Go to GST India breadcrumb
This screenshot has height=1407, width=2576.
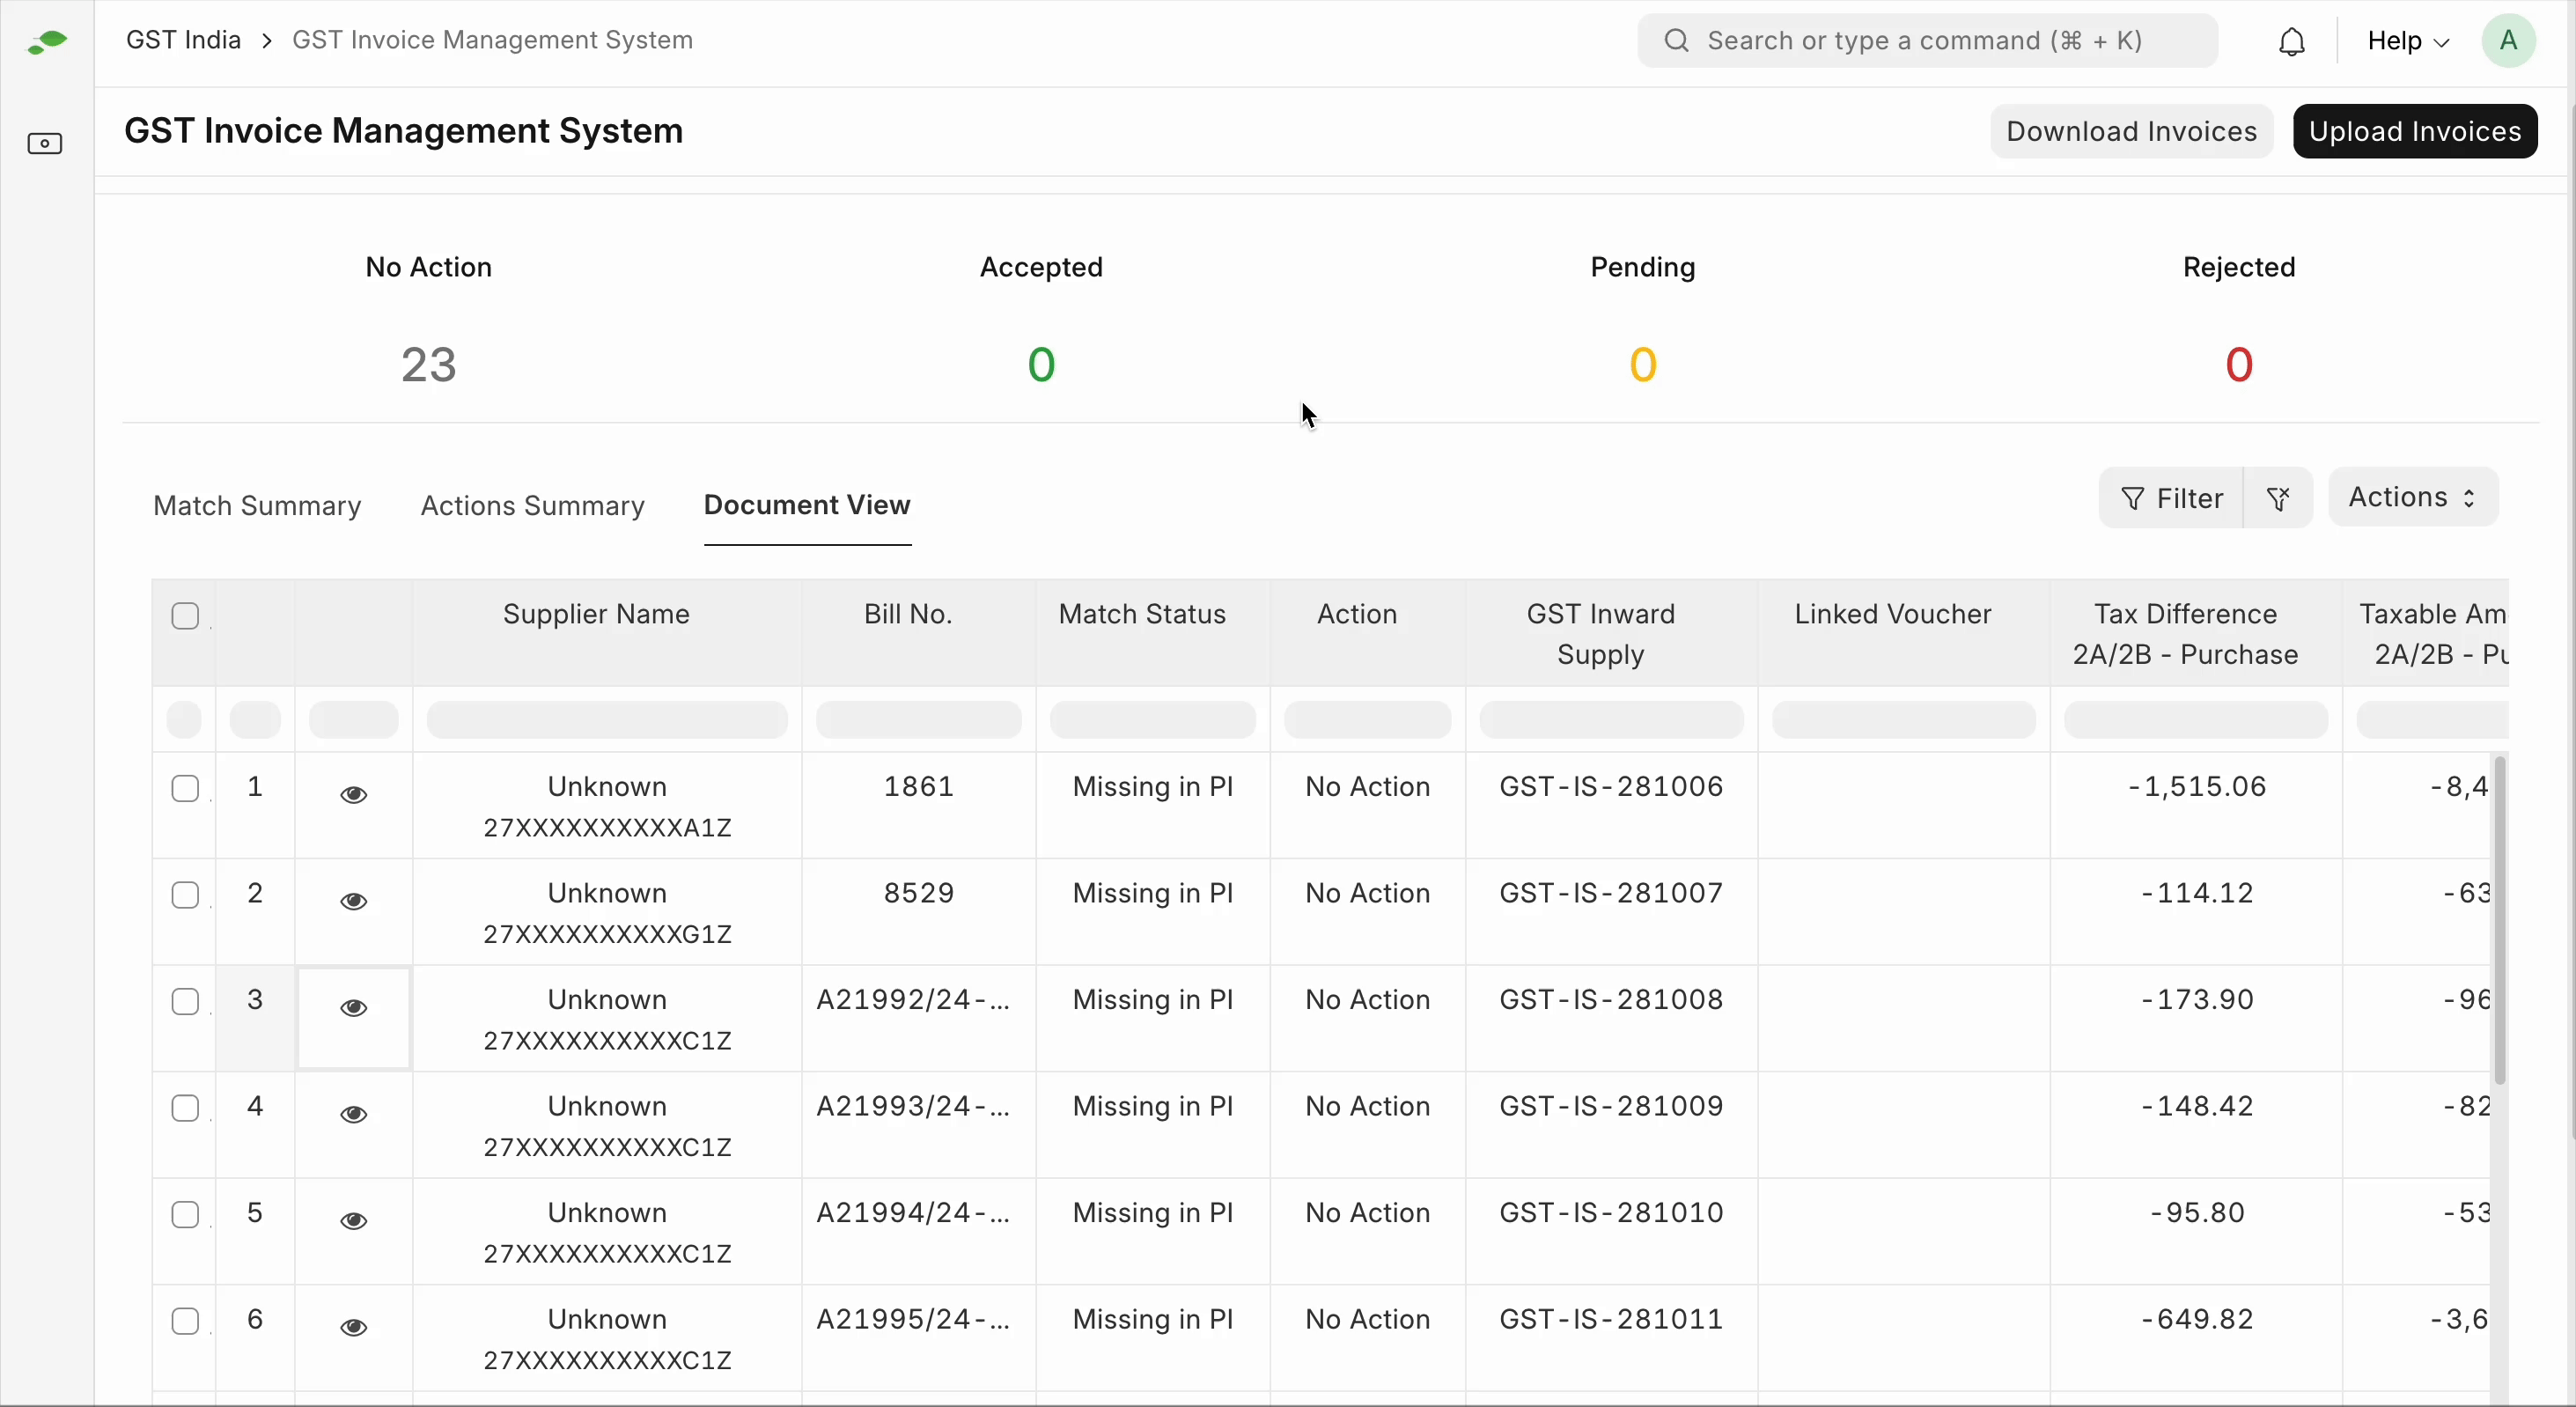pos(183,40)
